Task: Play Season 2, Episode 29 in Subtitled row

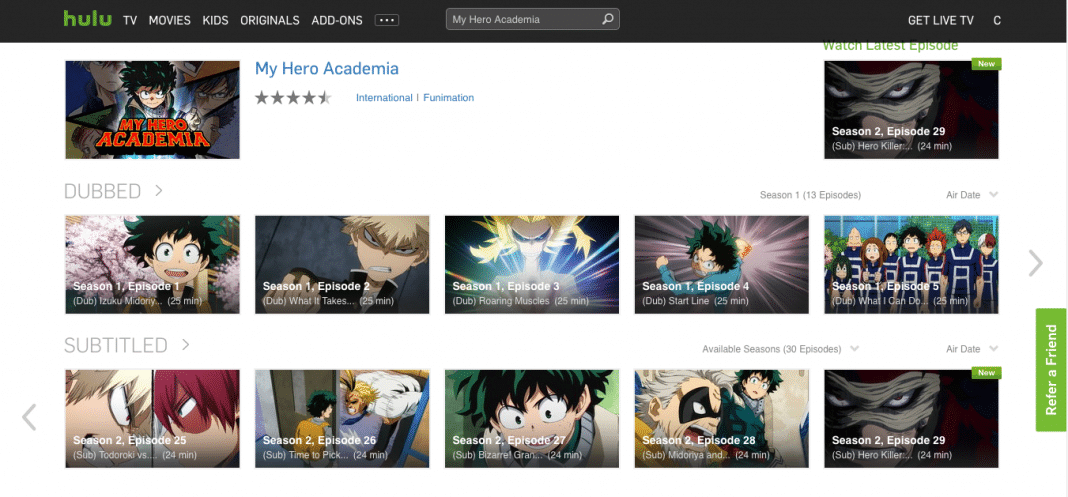Action: coord(911,419)
